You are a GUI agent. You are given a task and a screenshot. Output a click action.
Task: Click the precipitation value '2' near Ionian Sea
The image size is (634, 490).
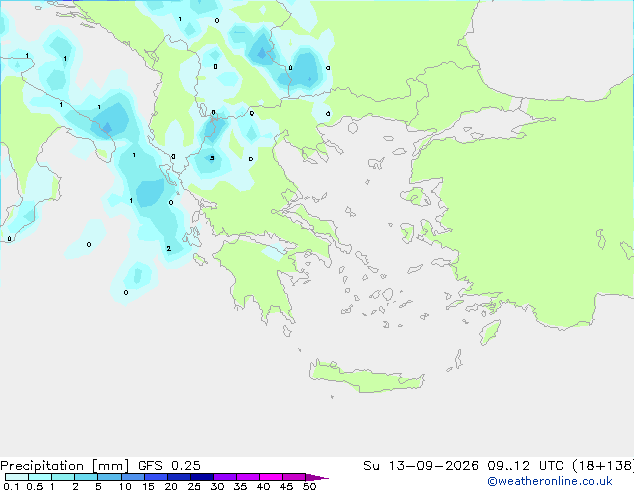click(x=169, y=248)
